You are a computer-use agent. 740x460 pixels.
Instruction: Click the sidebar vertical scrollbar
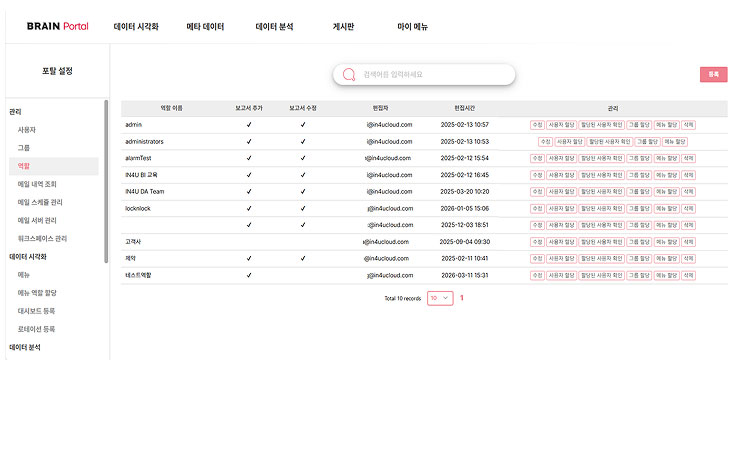click(x=106, y=181)
